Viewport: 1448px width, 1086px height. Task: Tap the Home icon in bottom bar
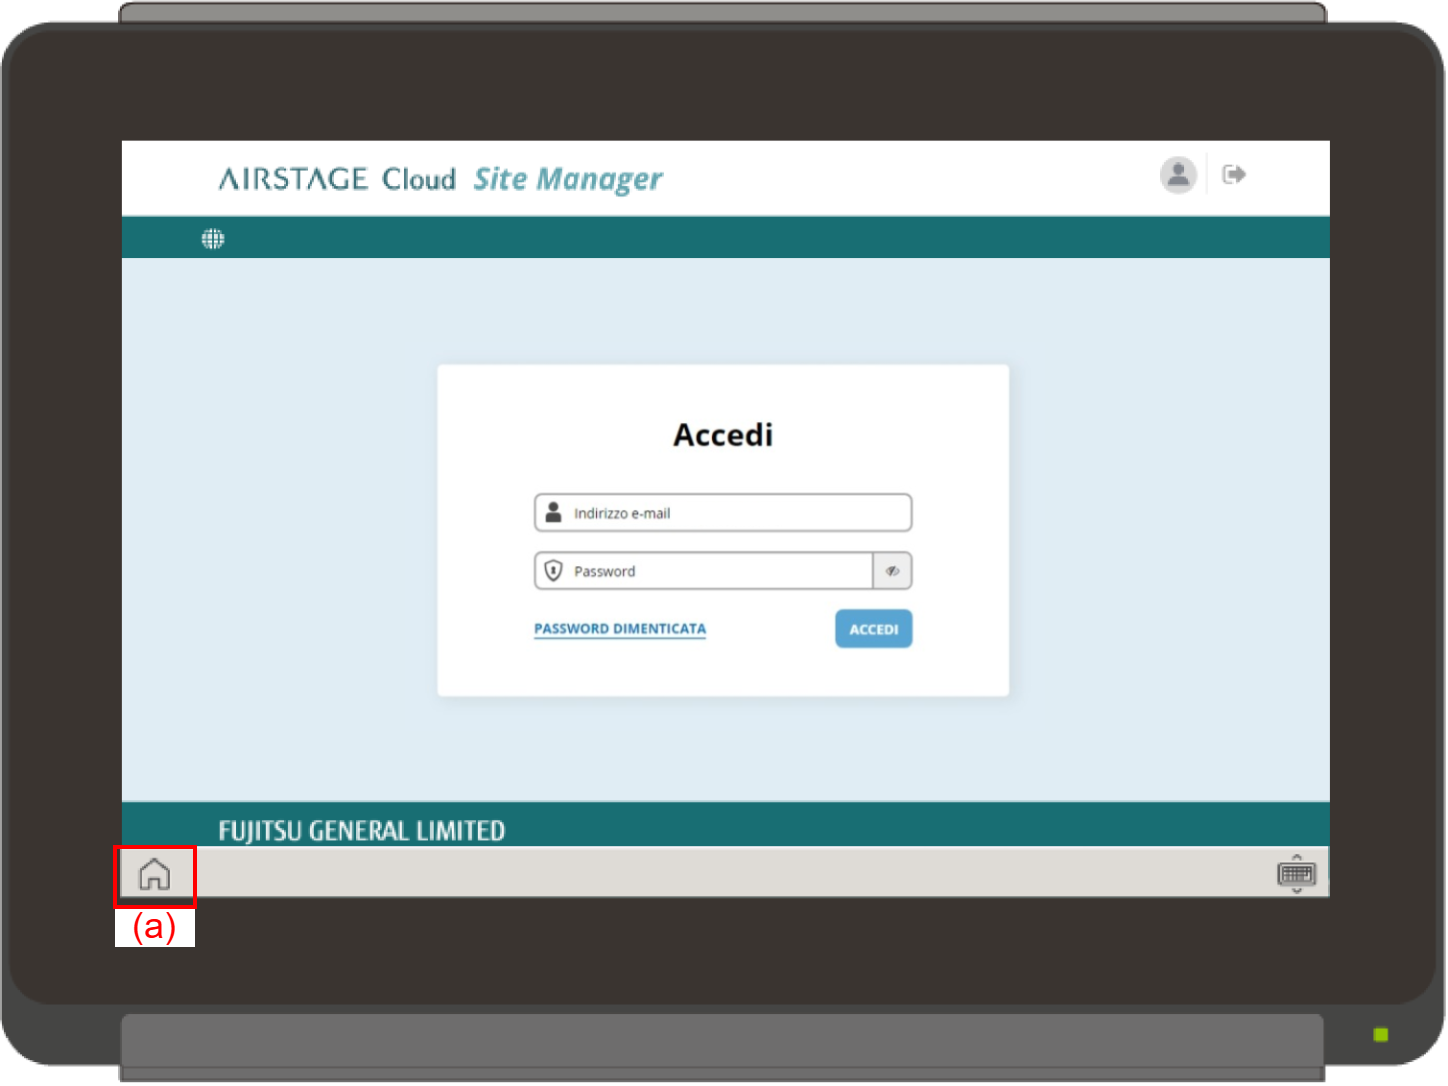(154, 875)
